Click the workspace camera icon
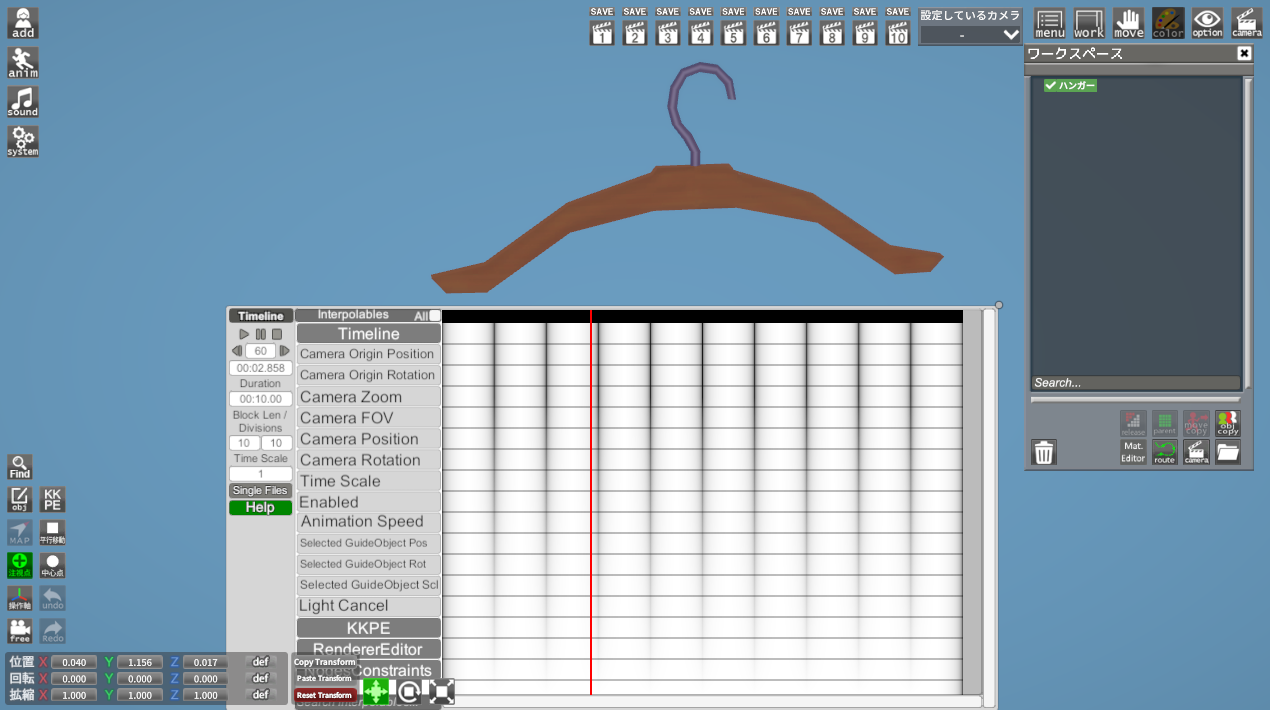This screenshot has height=710, width=1270. click(x=1196, y=453)
